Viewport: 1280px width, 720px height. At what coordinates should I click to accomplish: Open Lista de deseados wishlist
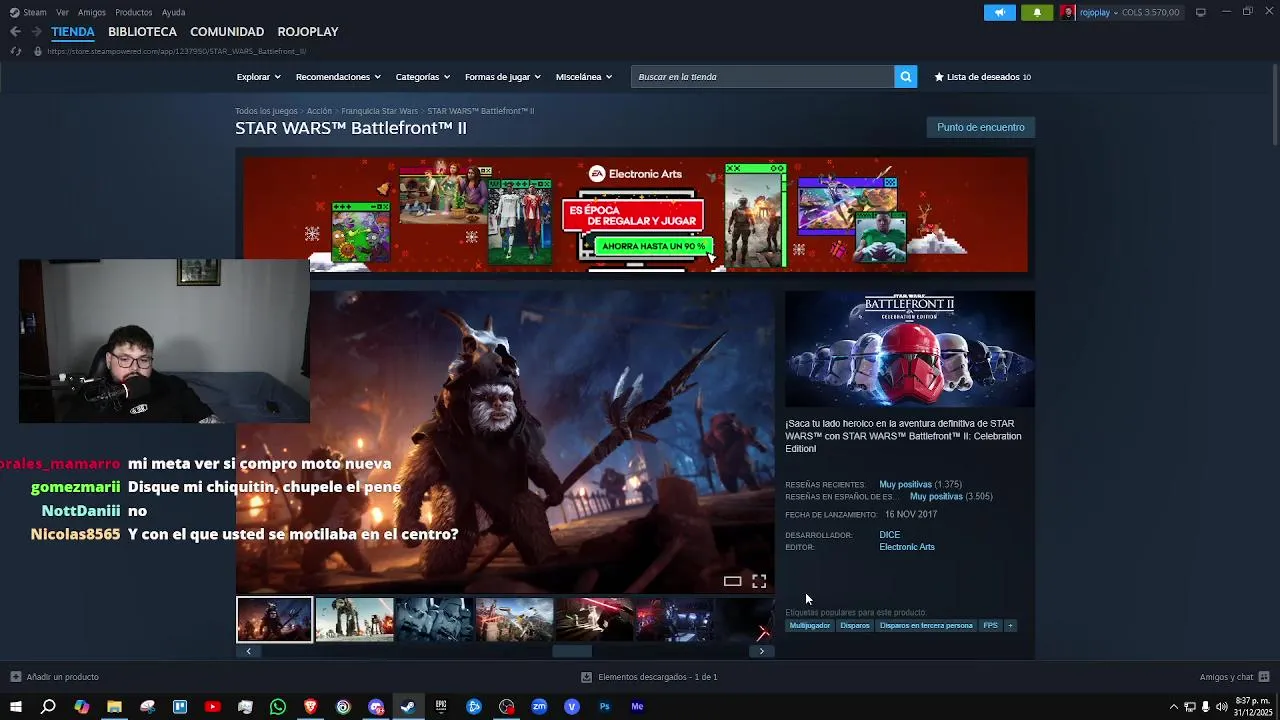tap(983, 77)
